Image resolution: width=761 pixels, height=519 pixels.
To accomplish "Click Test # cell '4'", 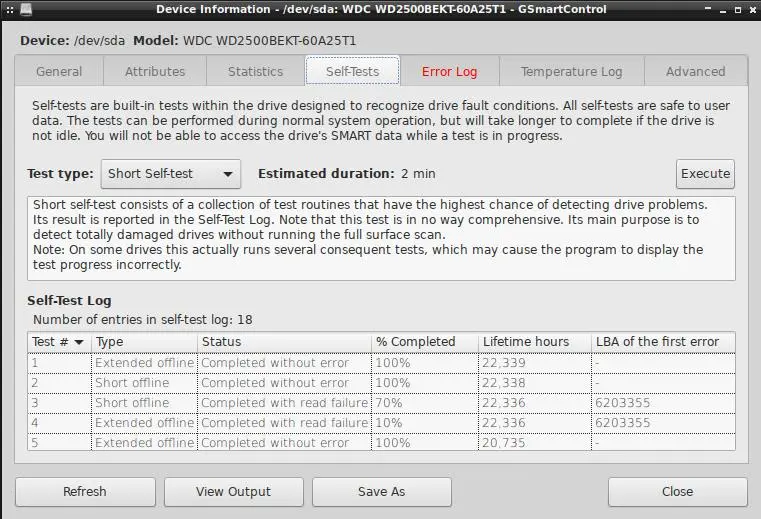I will point(59,423).
